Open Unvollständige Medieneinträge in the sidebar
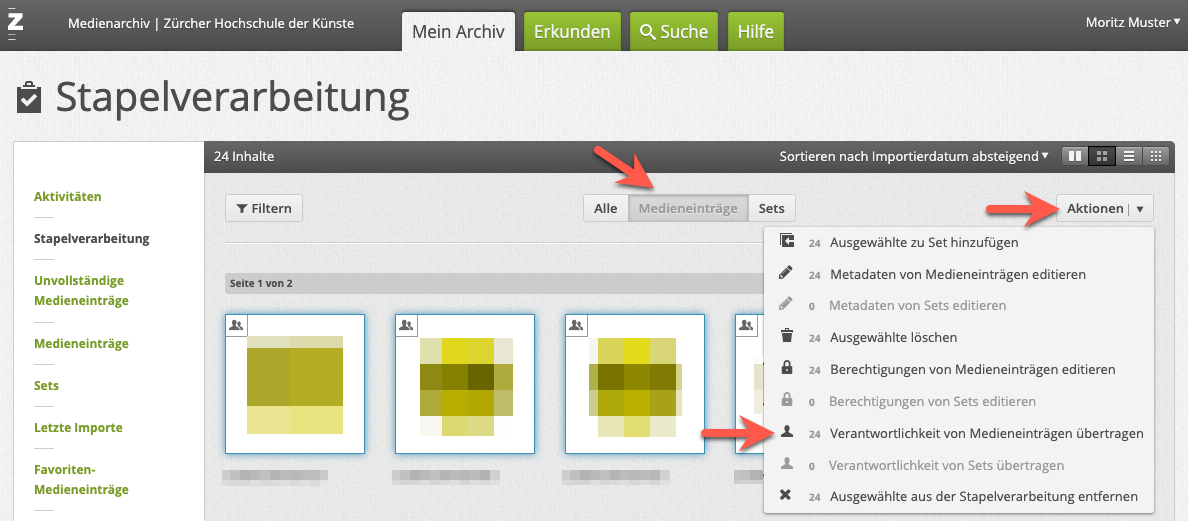Viewport: 1188px width, 521px height. pos(81,290)
